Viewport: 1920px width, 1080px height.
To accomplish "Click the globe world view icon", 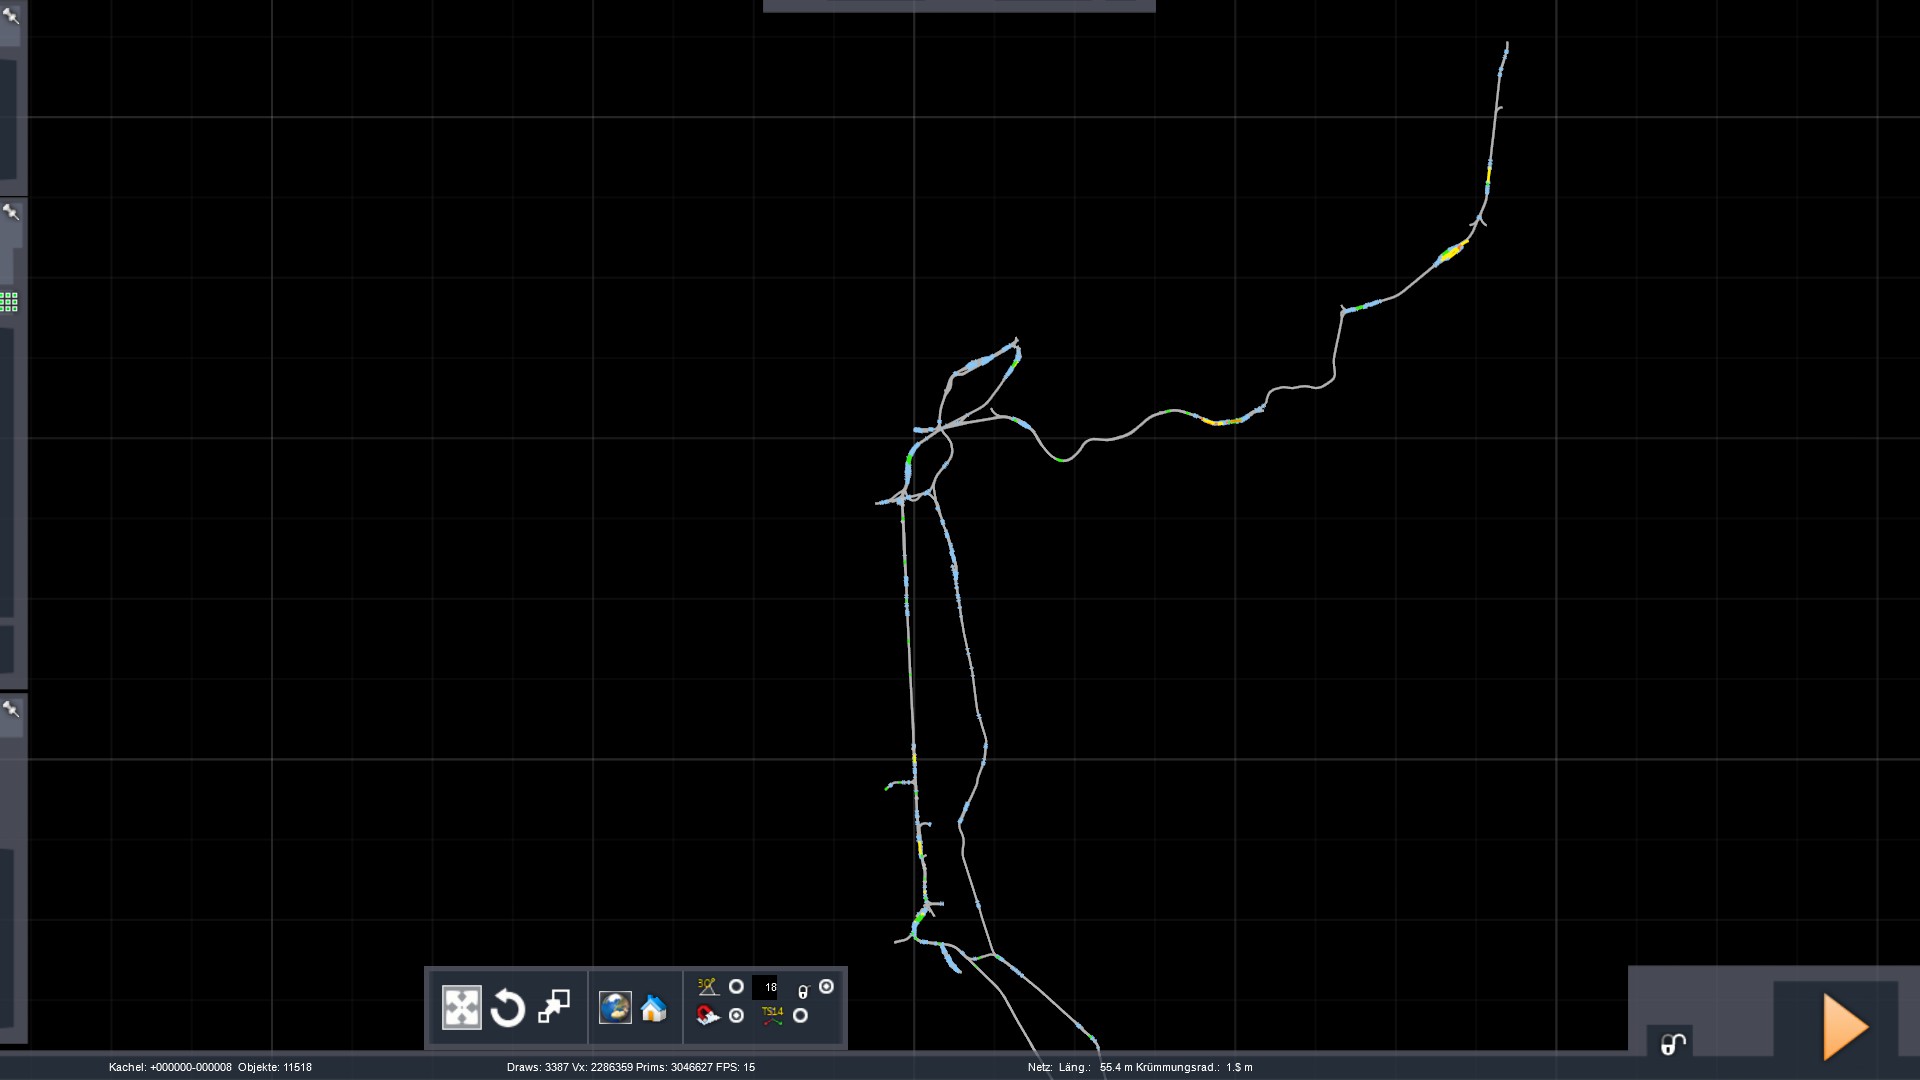I will (615, 1007).
